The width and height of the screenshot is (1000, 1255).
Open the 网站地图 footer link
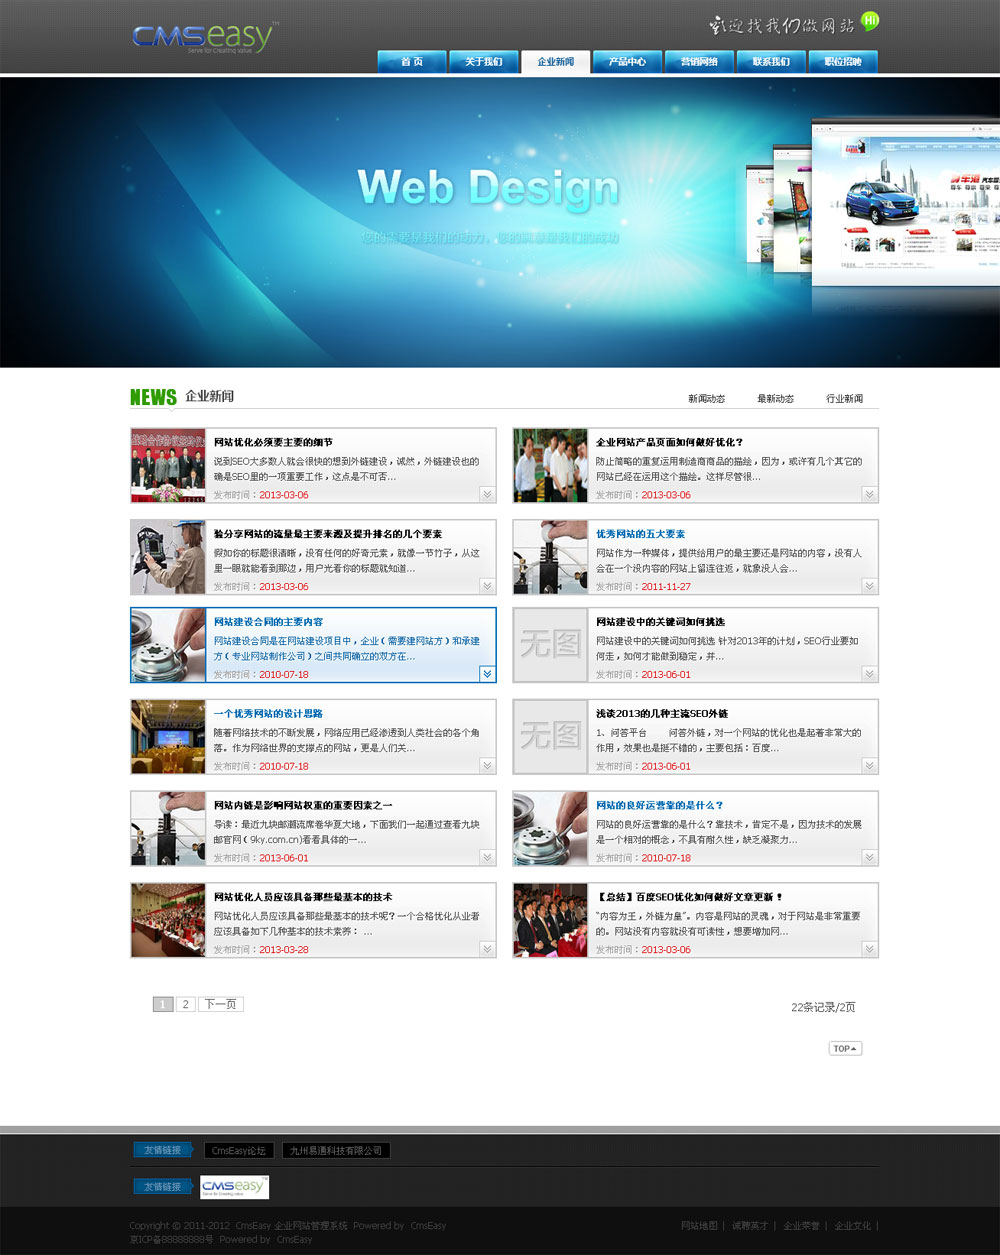tap(699, 1226)
